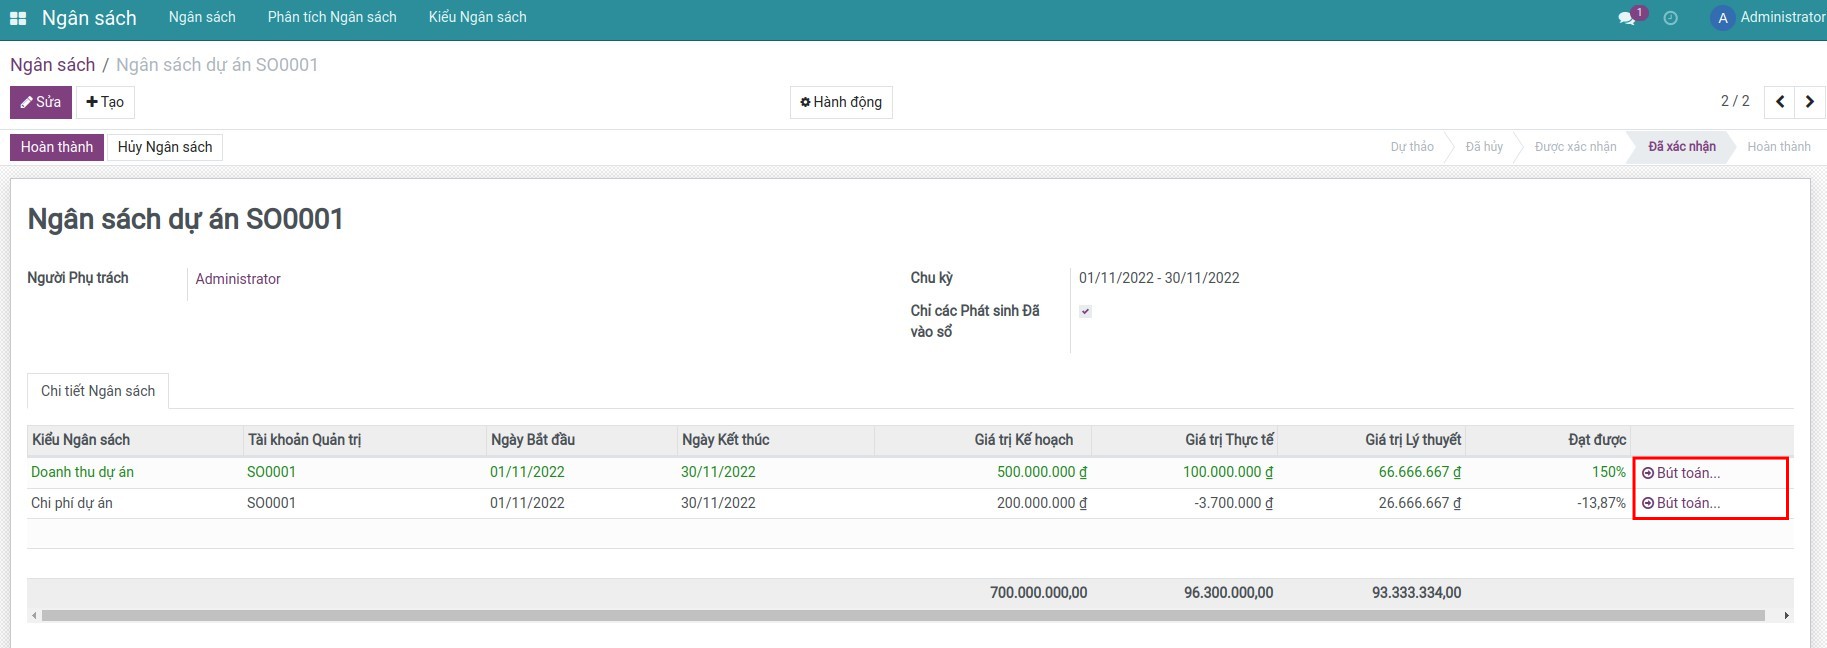
Task: Select the Chi tiết Ngân sách tab
Action: (x=98, y=391)
